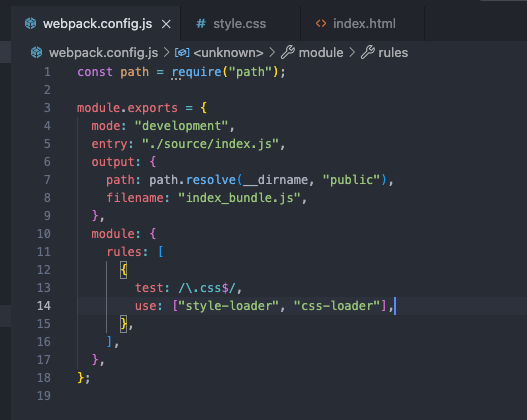Open the webpack.config.js breadcrumb dropdown
This screenshot has height=420, width=527.
coord(104,53)
